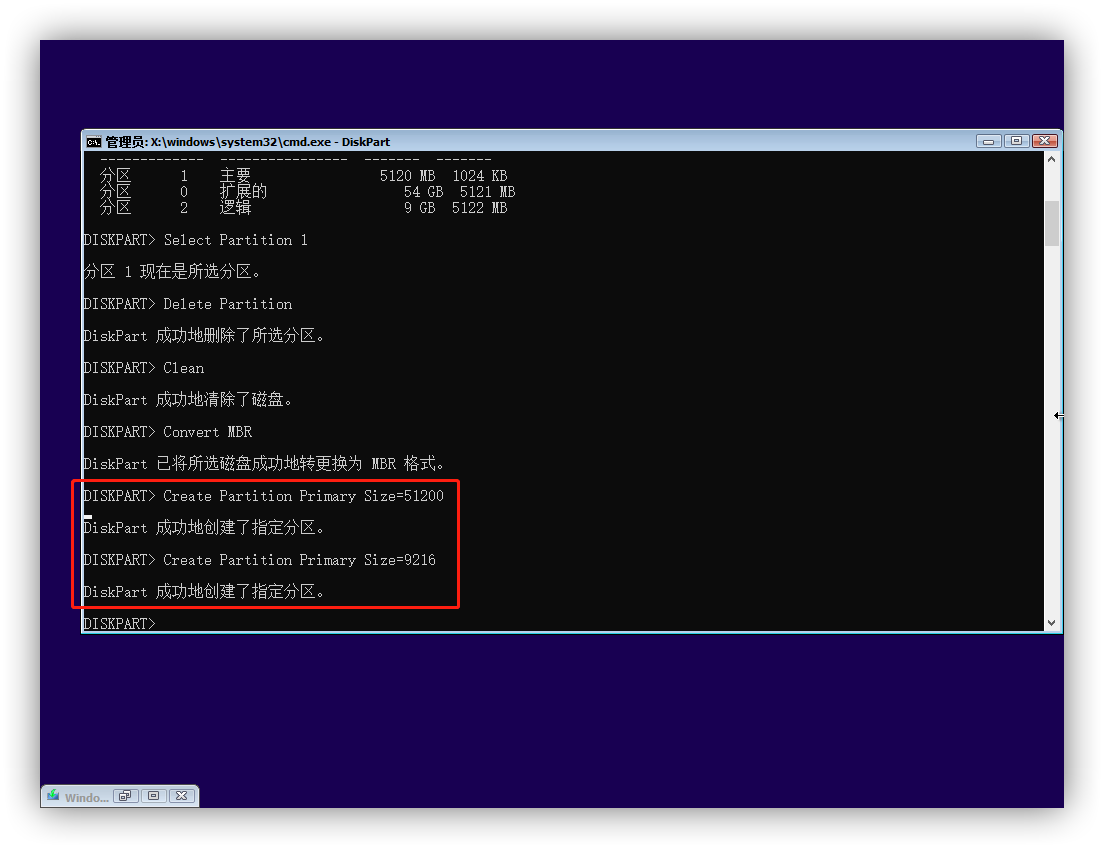Viewport: 1104px width, 848px height.
Task: Click the '主要' partition type entry
Action: [235, 175]
